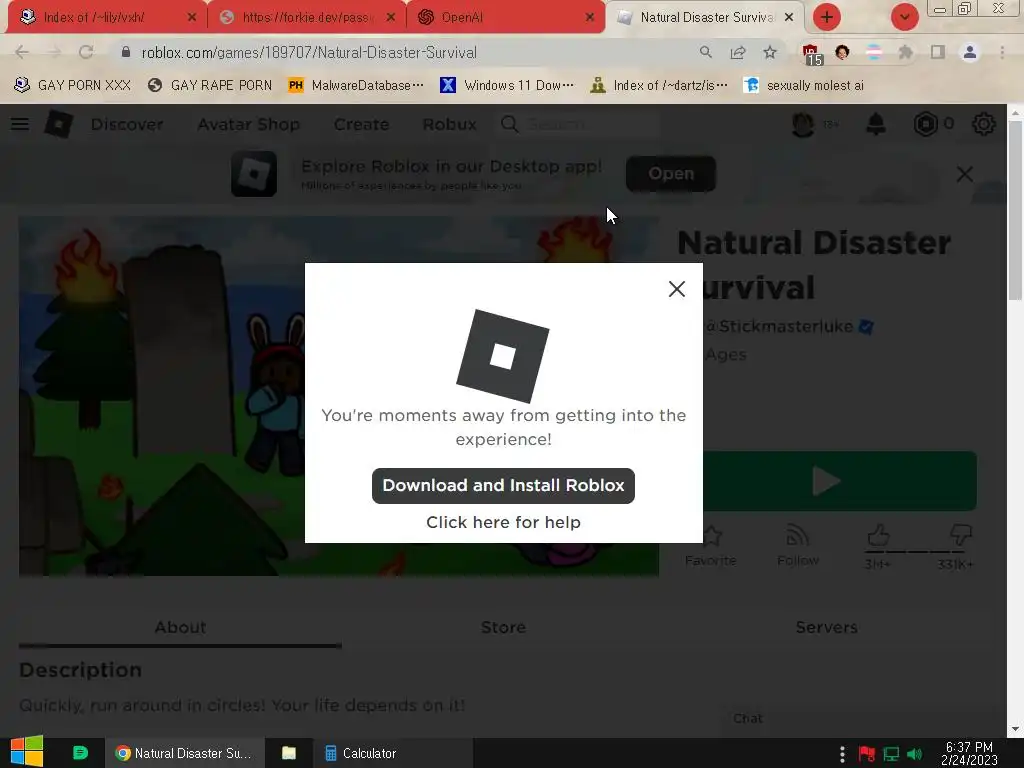The width and height of the screenshot is (1024, 768).
Task: Click the red flag tray icon
Action: point(867,754)
